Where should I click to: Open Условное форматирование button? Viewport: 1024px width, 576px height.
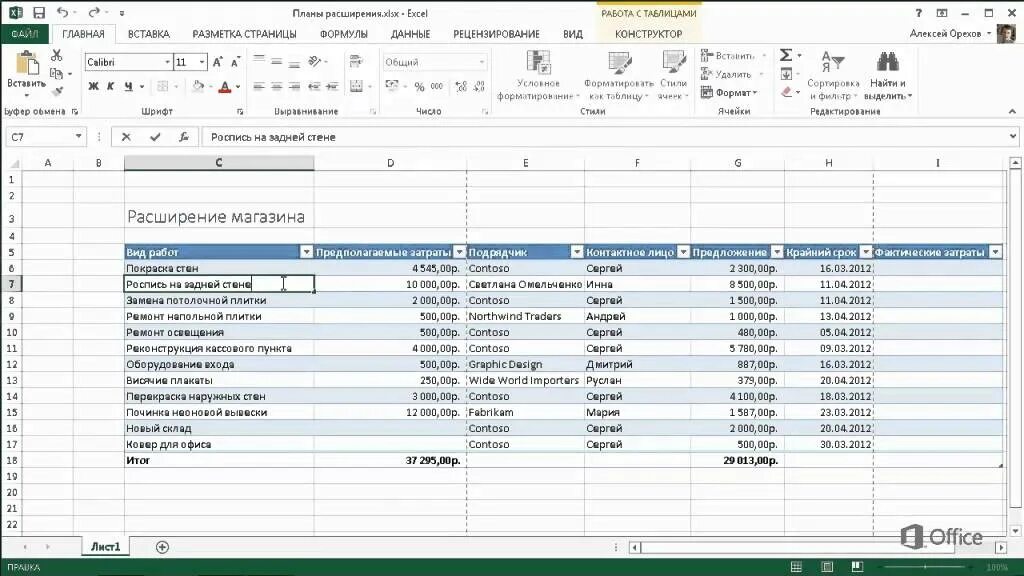[x=538, y=75]
